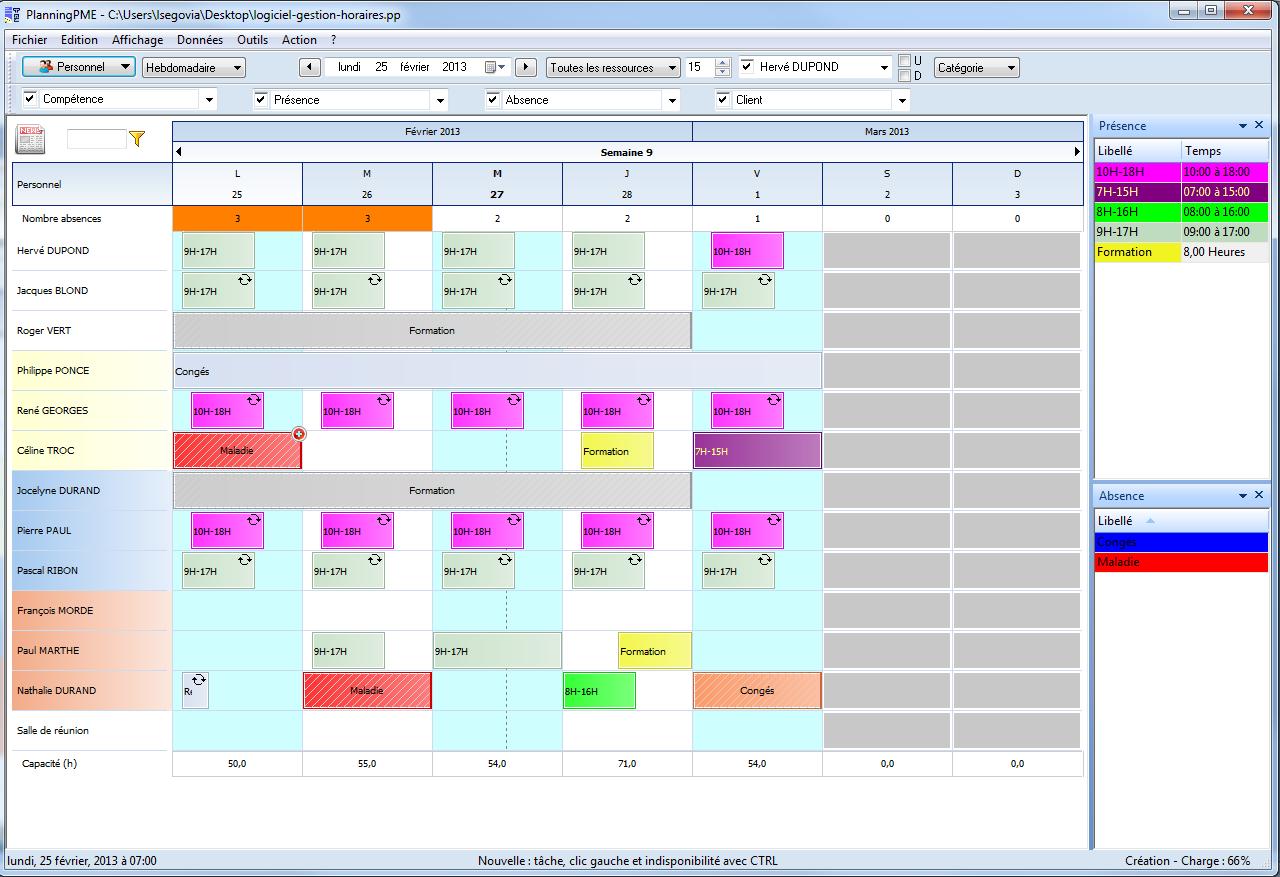
Task: Open the Affichage menu
Action: pos(137,40)
